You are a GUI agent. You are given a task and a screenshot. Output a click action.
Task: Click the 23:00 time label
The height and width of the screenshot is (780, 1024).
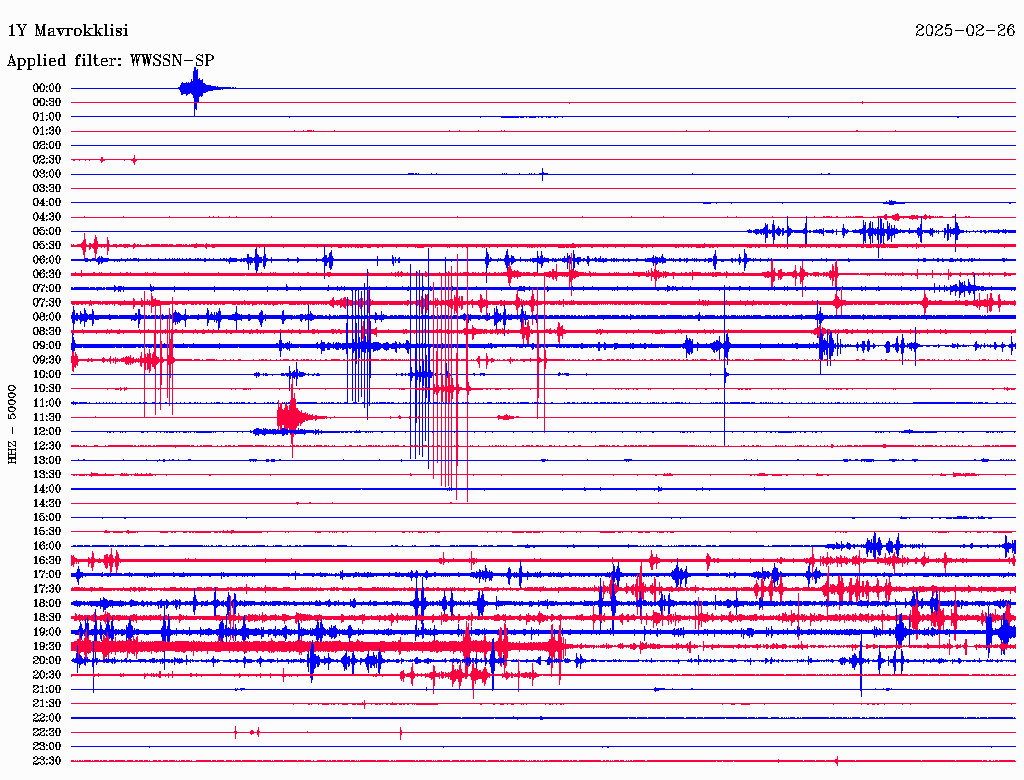(47, 747)
